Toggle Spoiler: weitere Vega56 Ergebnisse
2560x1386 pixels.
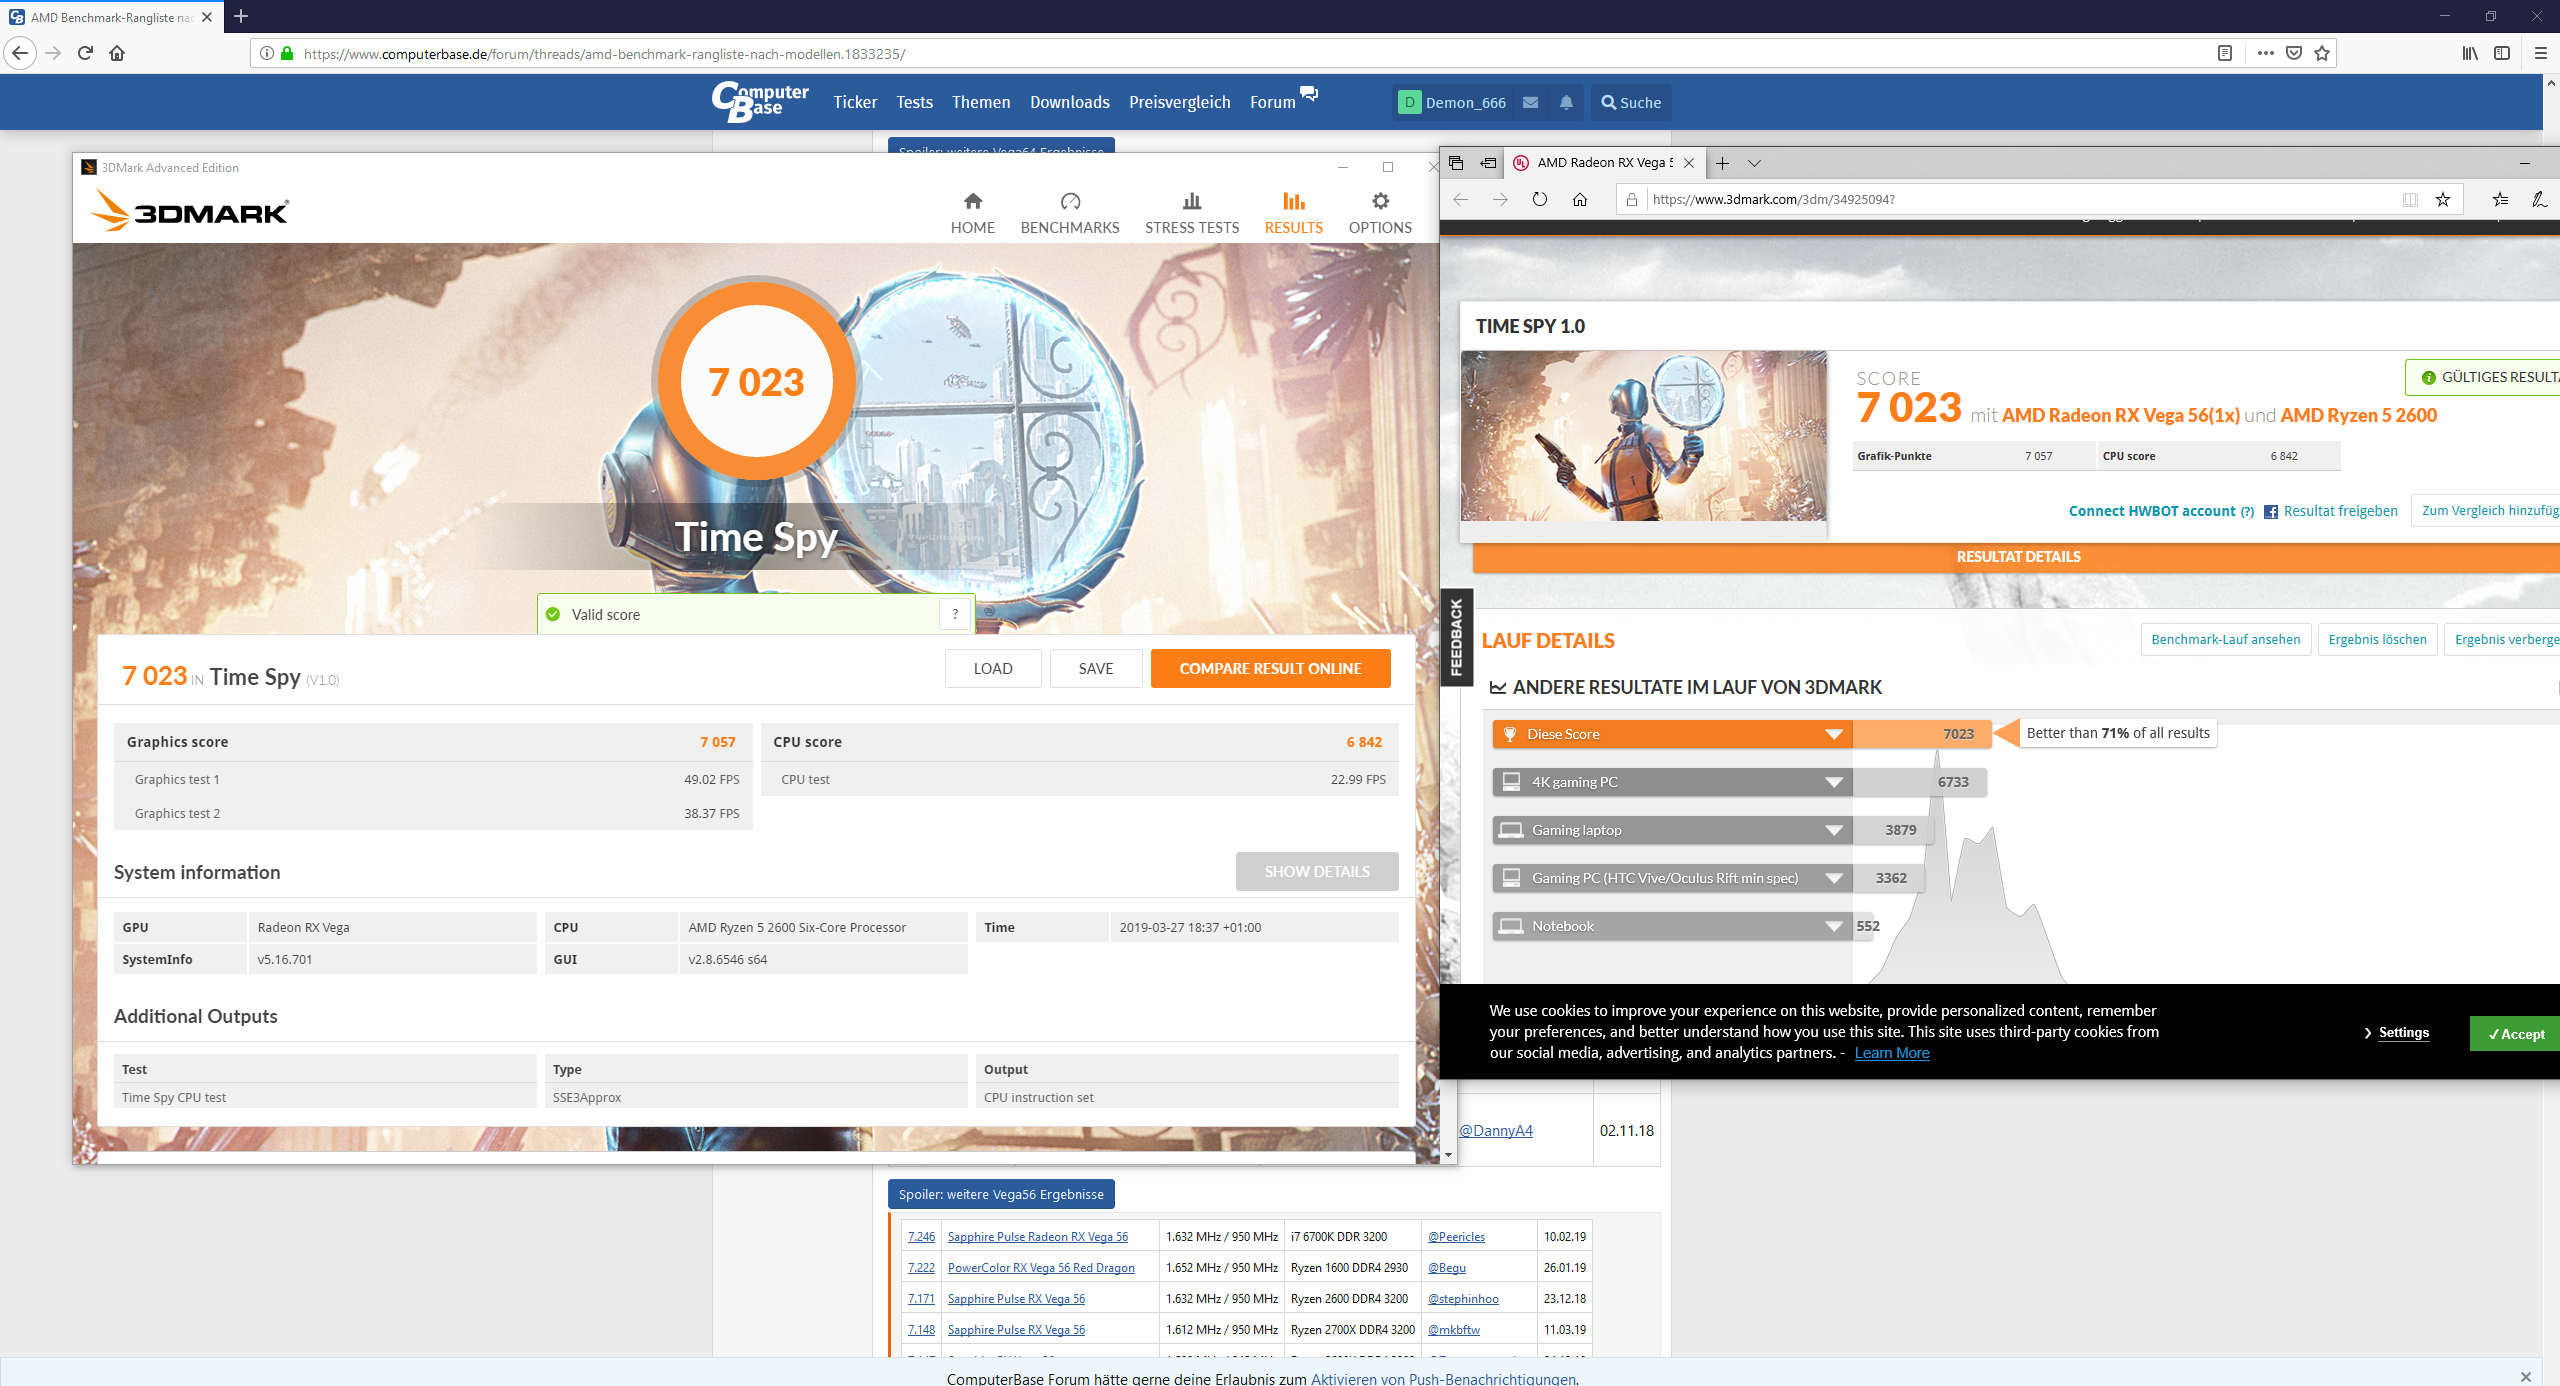(x=1000, y=1194)
